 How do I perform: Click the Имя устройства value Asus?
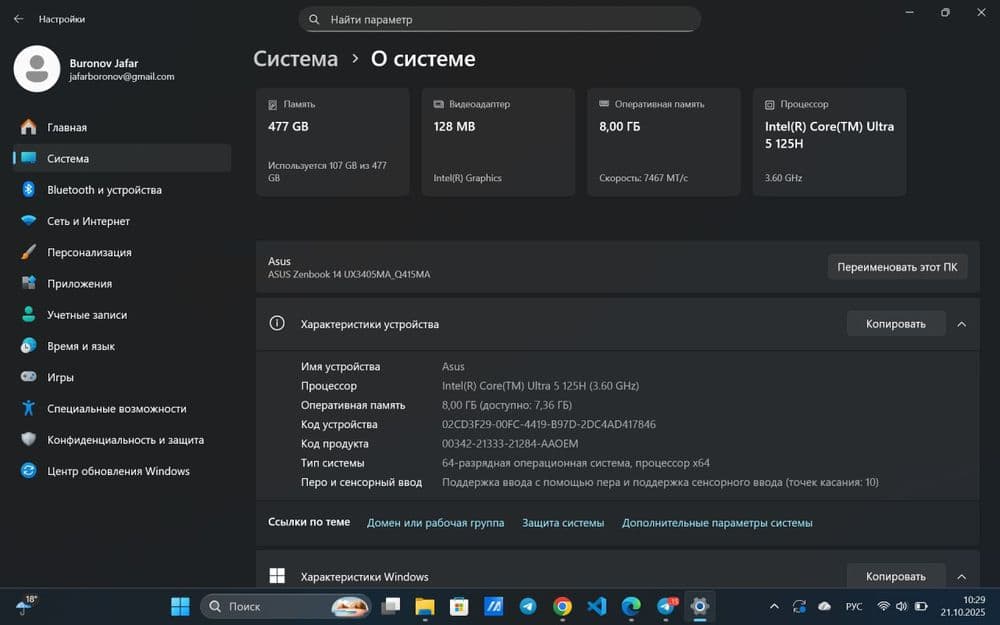click(x=453, y=366)
